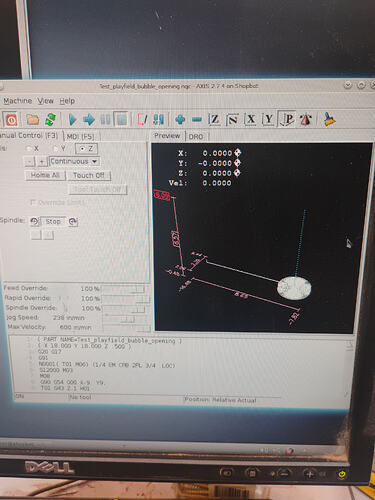Adjust the Rapid Override slider
The image size is (375, 500).
coord(125,299)
